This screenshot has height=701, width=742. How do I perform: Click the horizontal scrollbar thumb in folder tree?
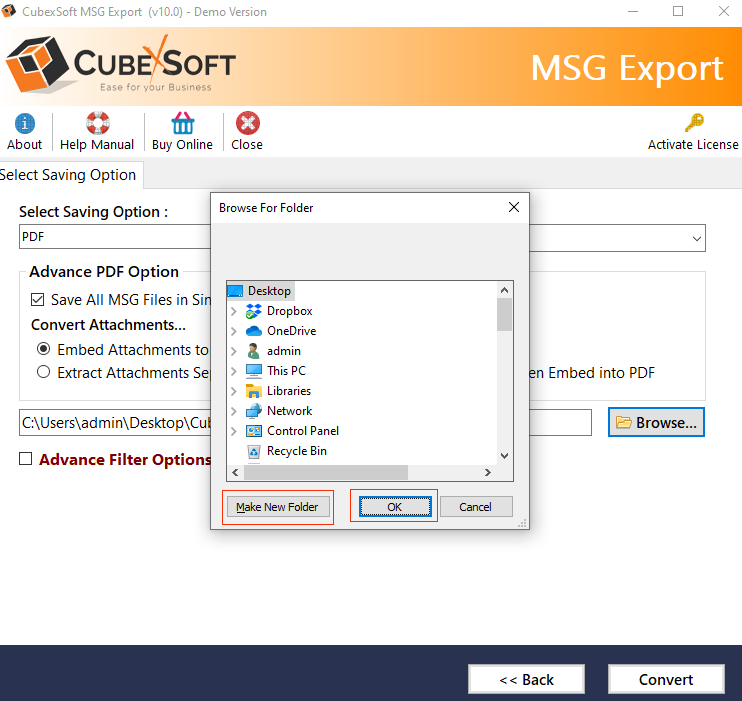click(x=326, y=472)
